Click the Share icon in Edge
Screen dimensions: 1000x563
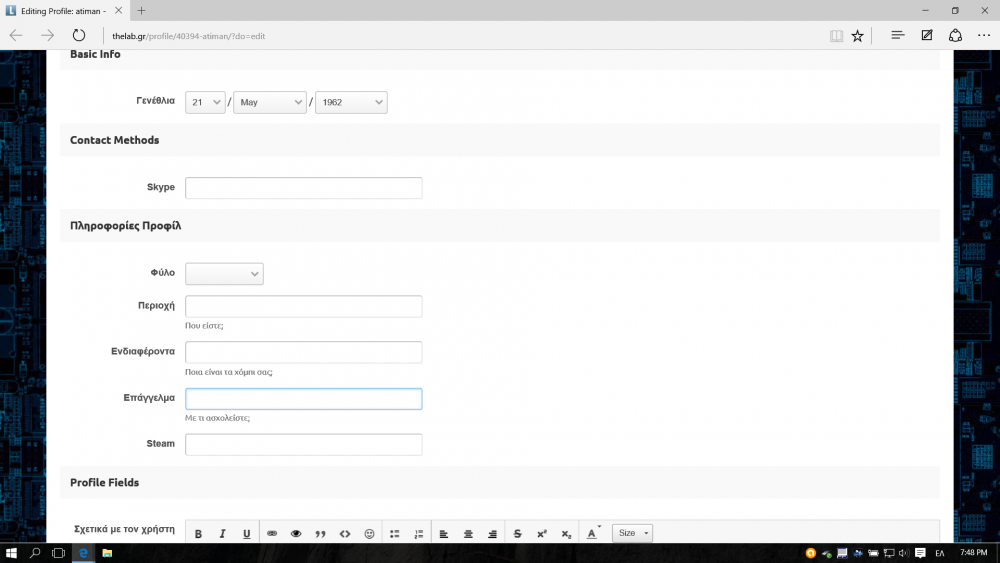click(955, 36)
